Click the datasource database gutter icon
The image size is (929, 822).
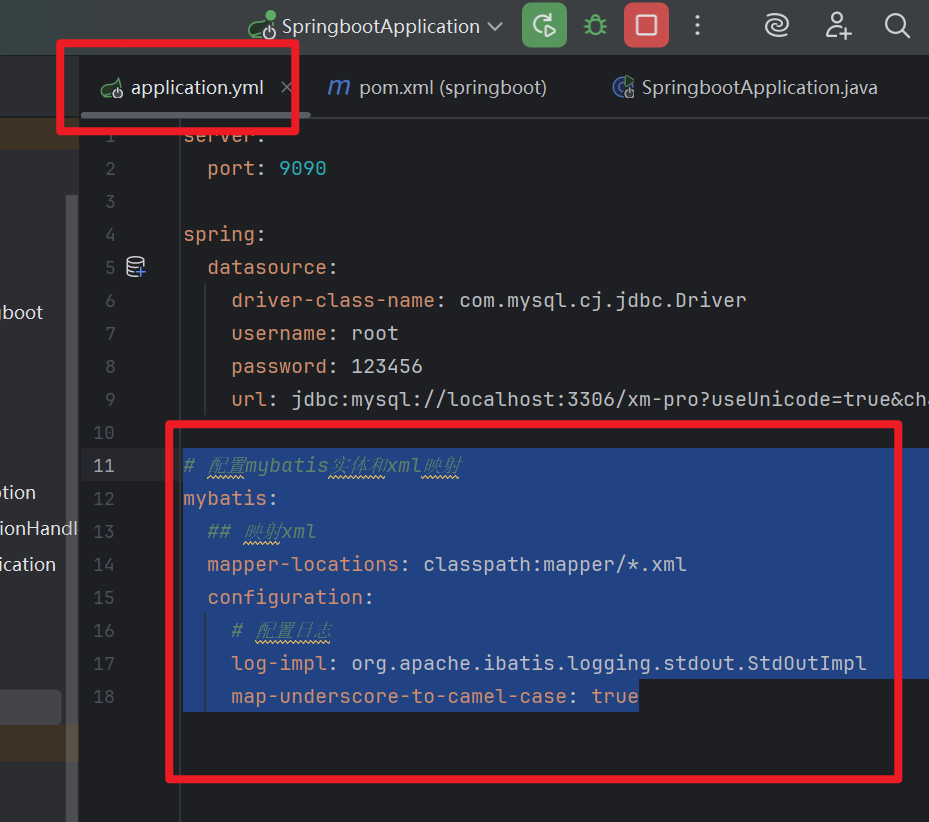(x=136, y=267)
